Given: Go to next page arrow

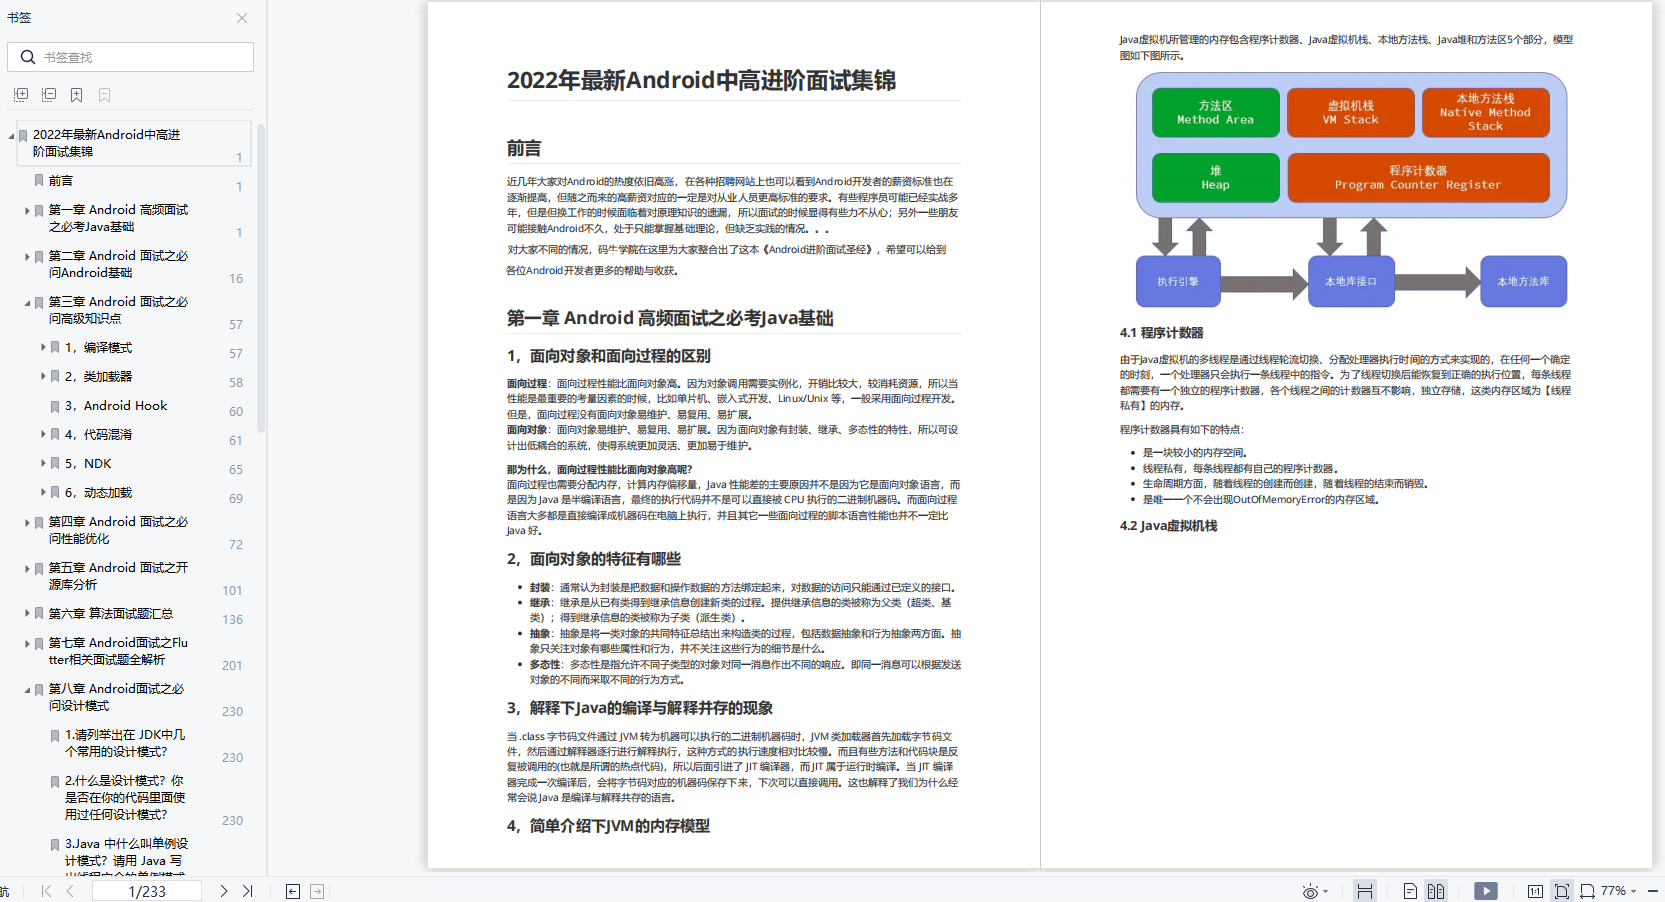Looking at the screenshot, I should pos(223,891).
